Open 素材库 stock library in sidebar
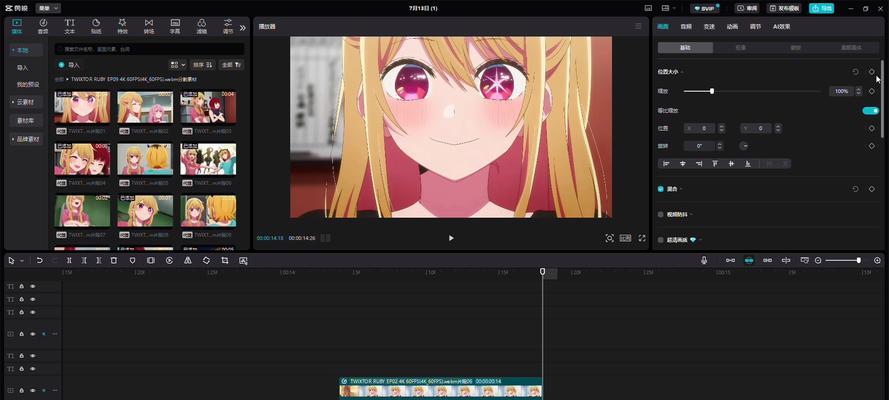The height and width of the screenshot is (400, 889). pos(26,121)
